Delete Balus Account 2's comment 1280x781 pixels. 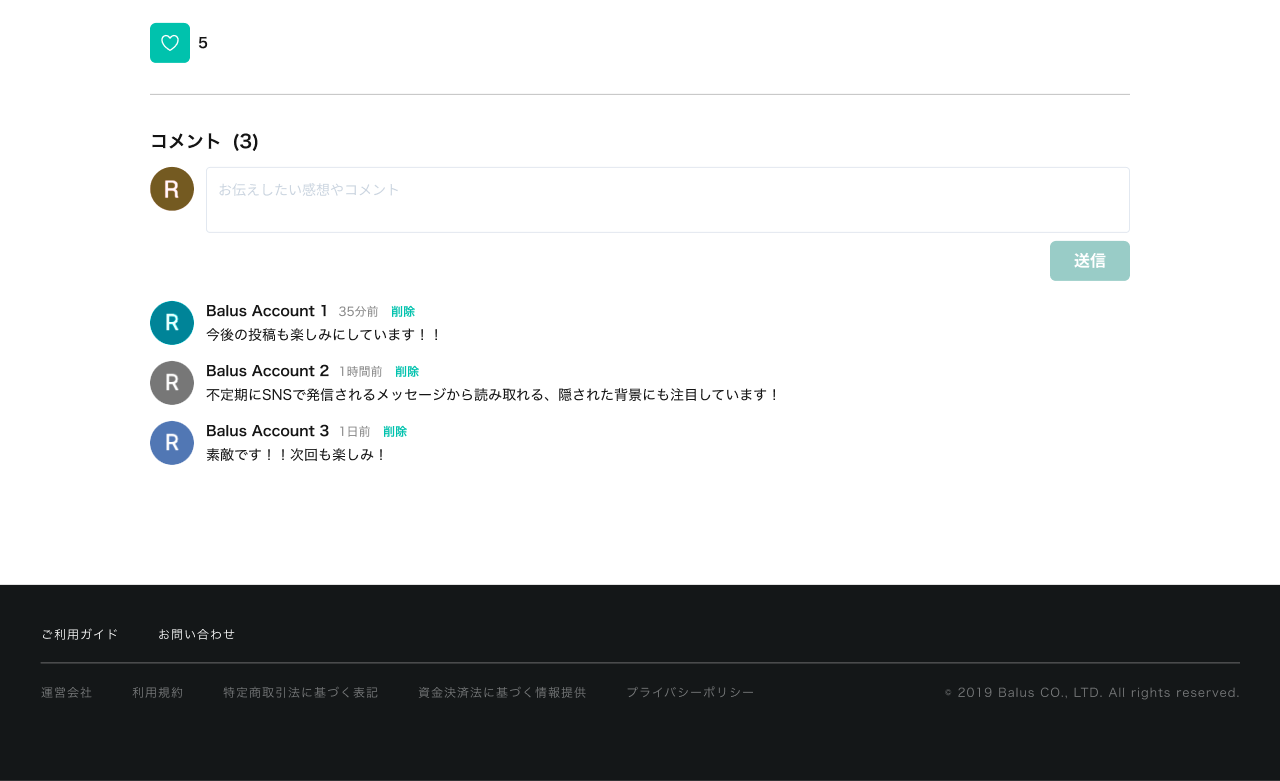click(407, 372)
